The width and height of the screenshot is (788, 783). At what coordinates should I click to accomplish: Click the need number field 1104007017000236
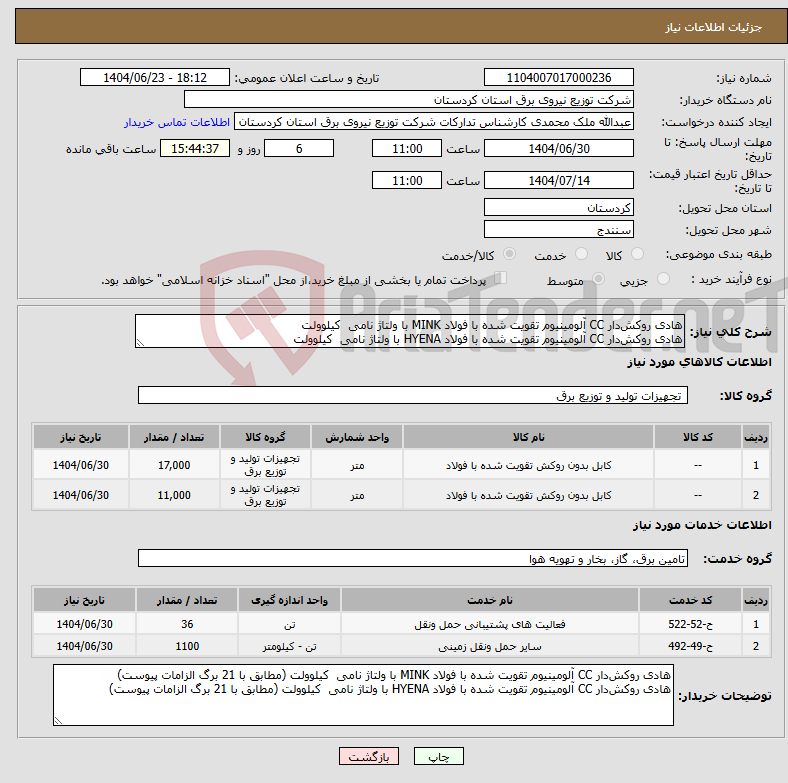tap(558, 77)
